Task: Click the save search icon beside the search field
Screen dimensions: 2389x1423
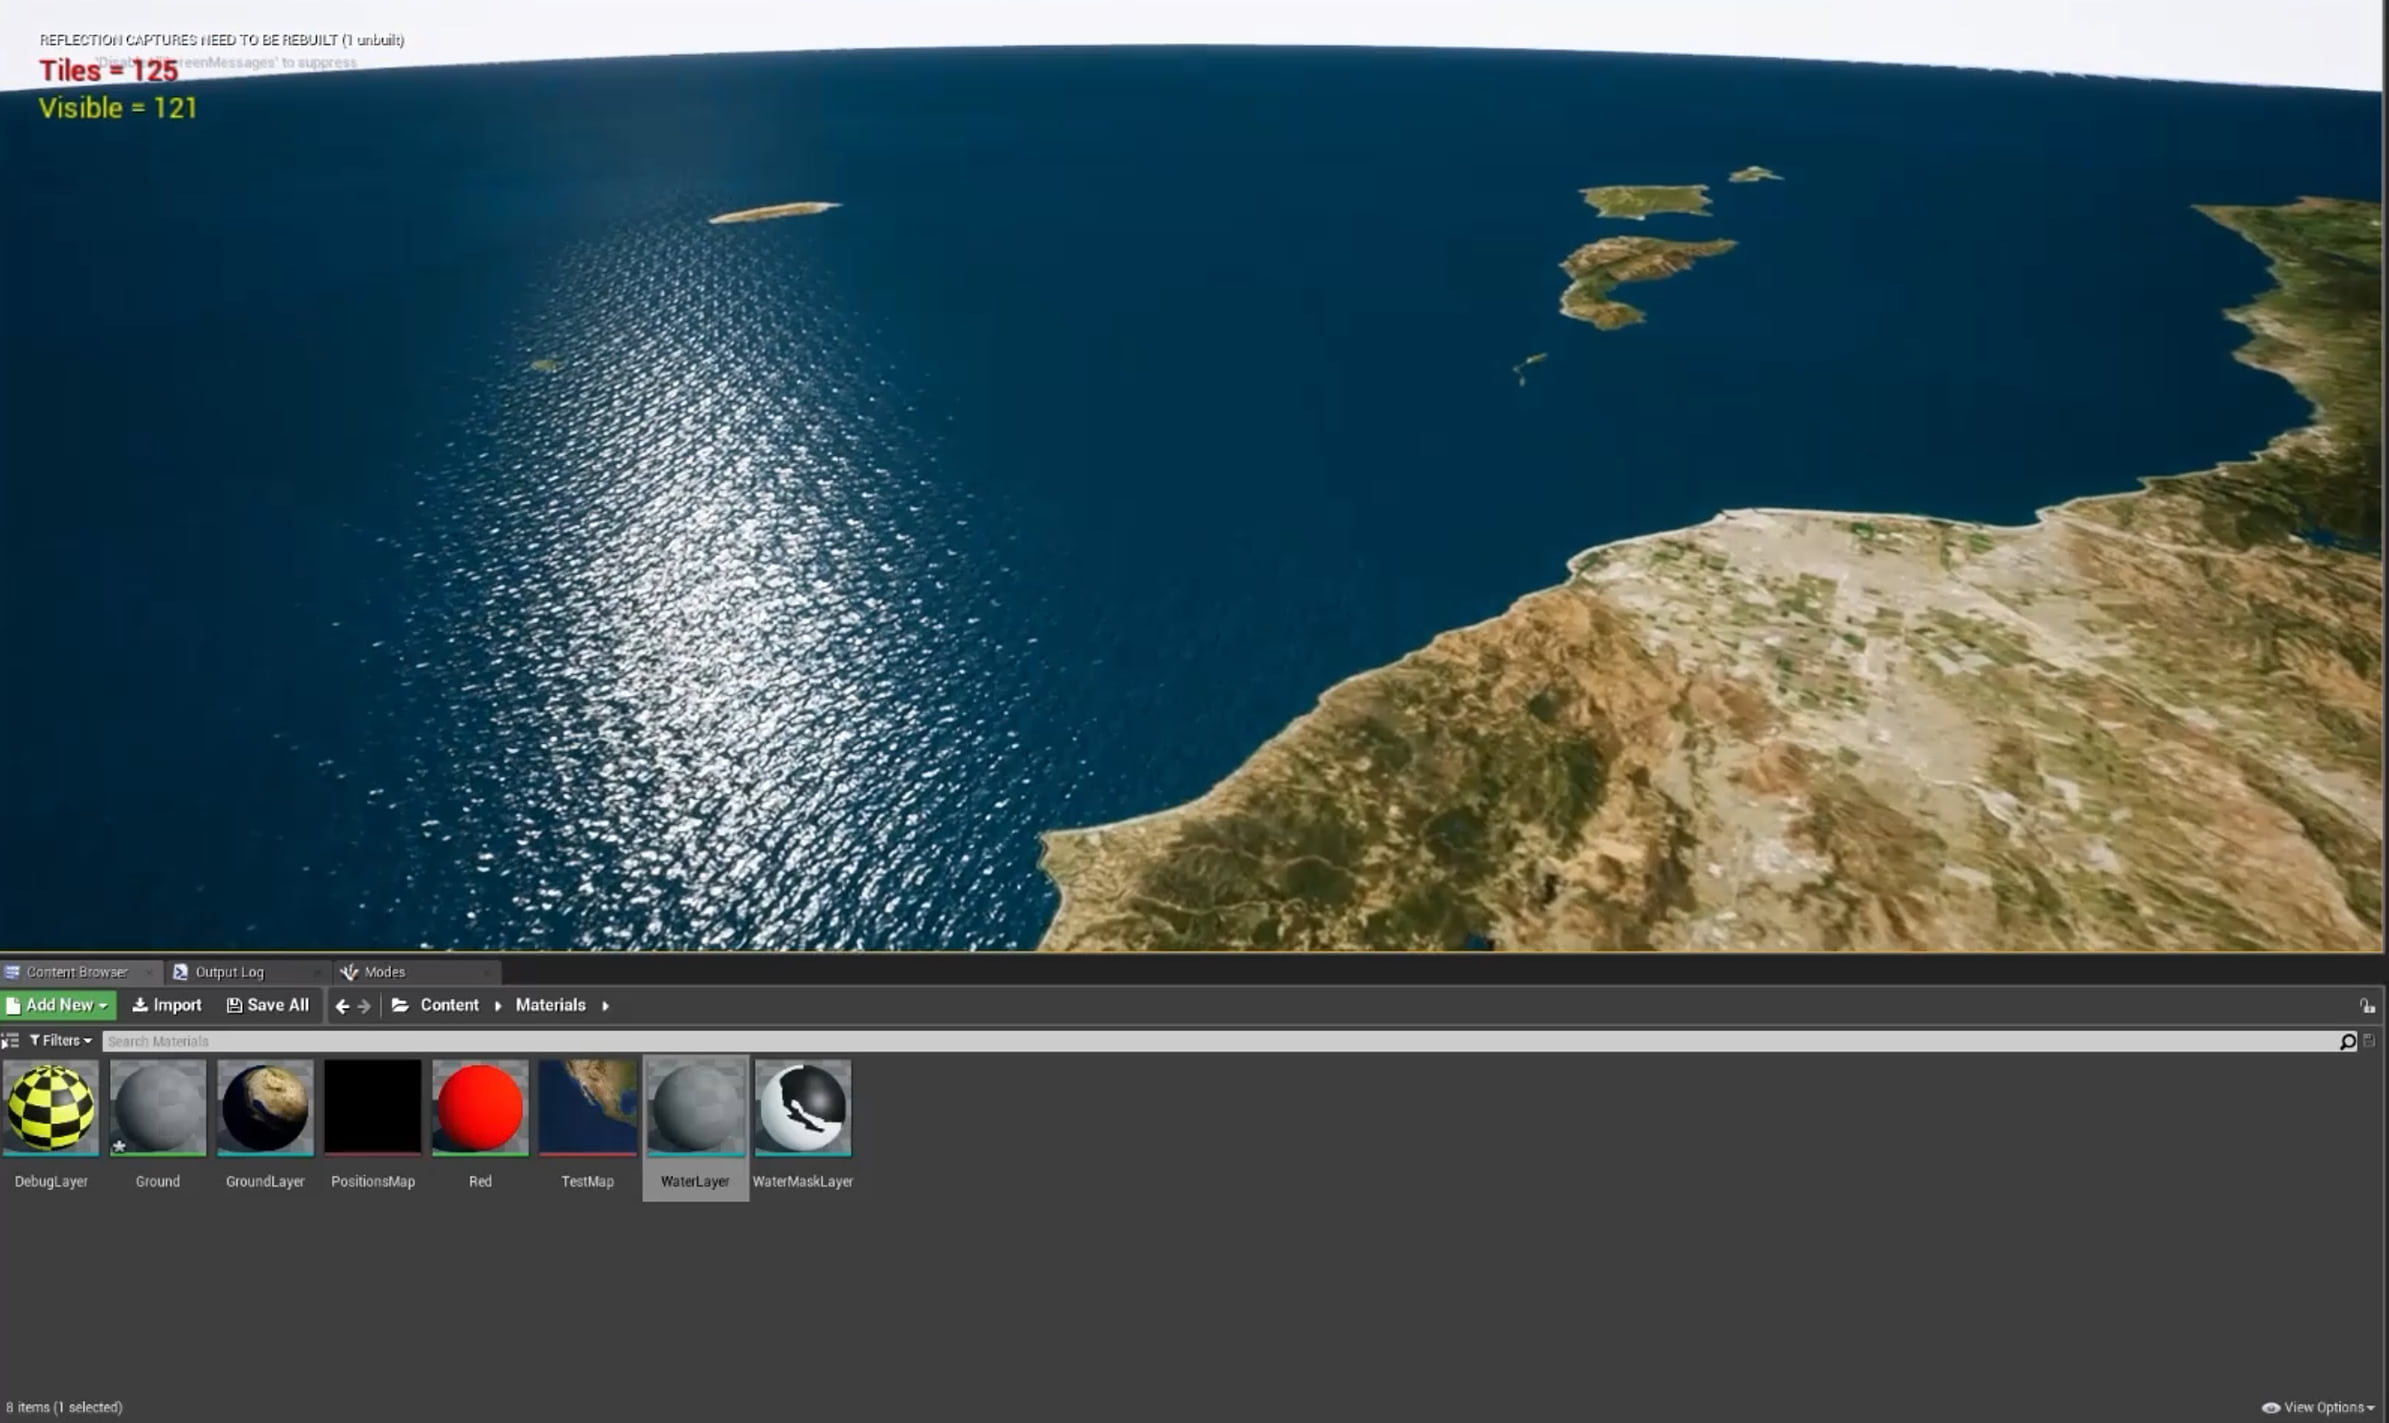Action: (x=2370, y=1041)
